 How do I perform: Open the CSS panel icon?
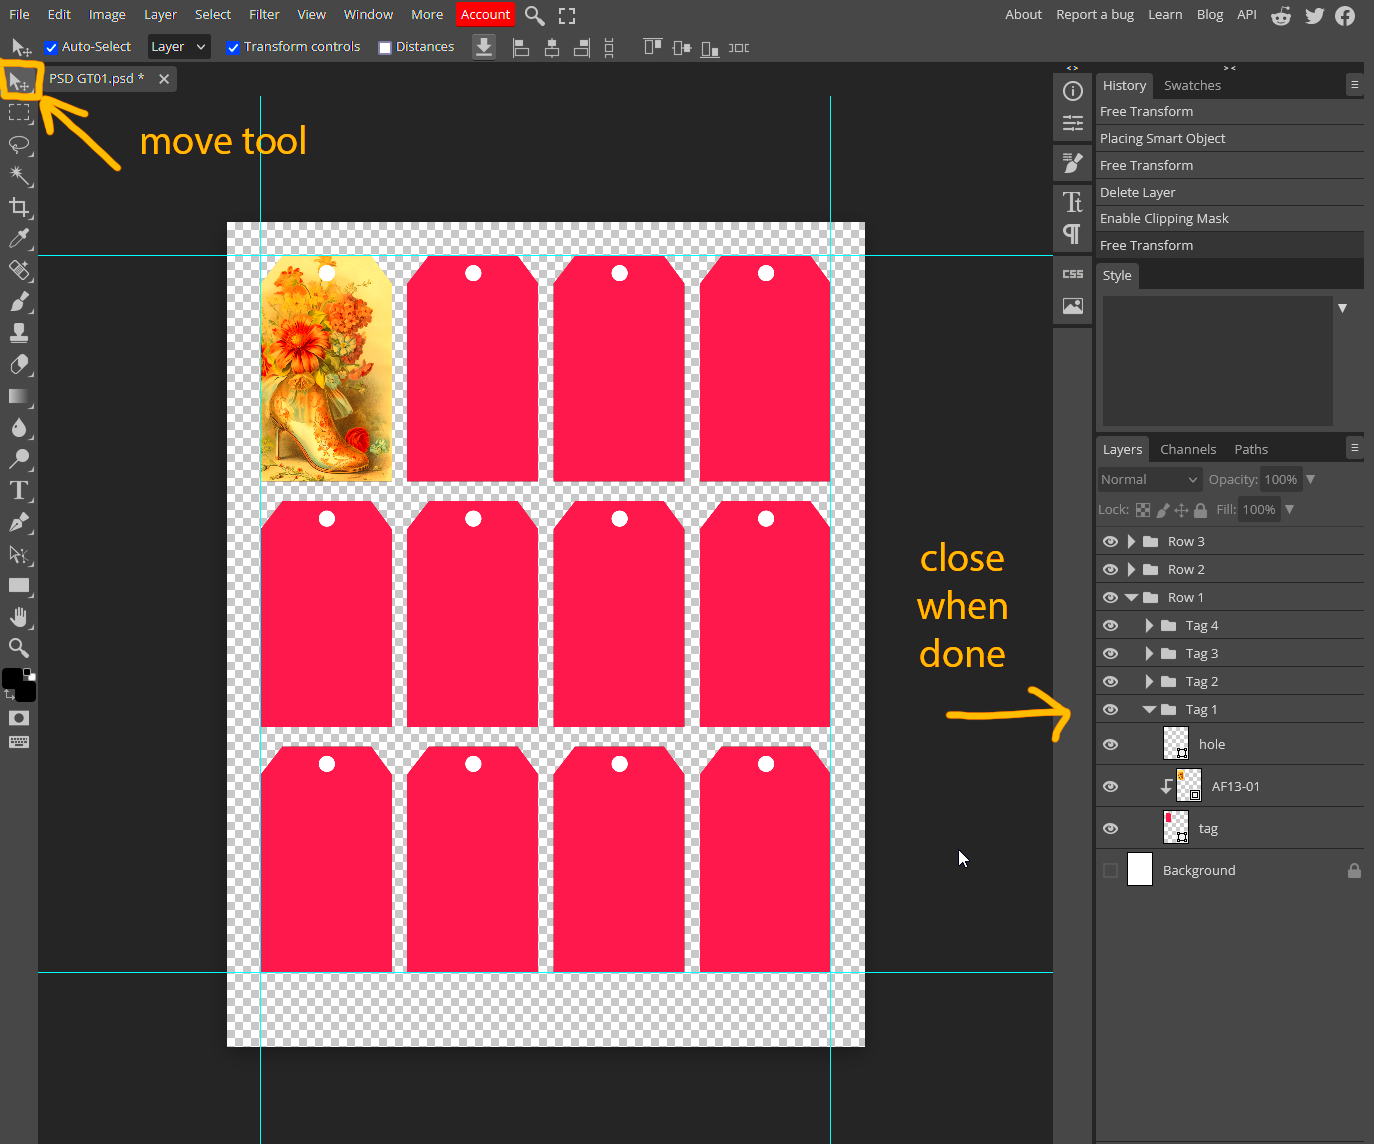click(x=1073, y=274)
